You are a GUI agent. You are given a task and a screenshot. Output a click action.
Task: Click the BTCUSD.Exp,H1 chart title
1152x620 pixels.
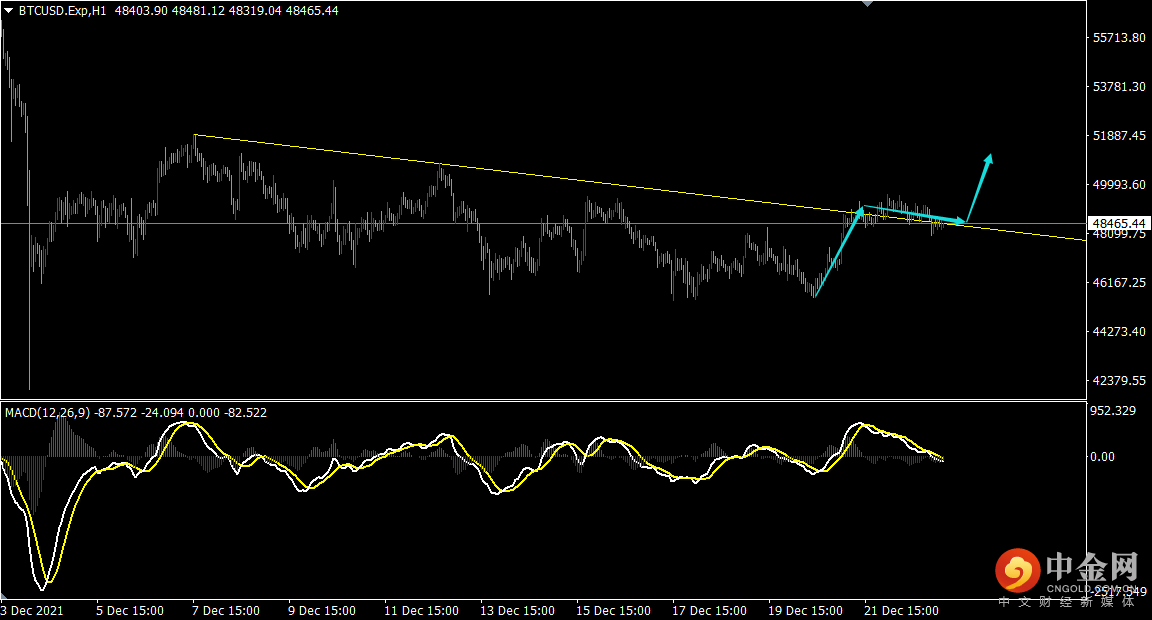(62, 11)
